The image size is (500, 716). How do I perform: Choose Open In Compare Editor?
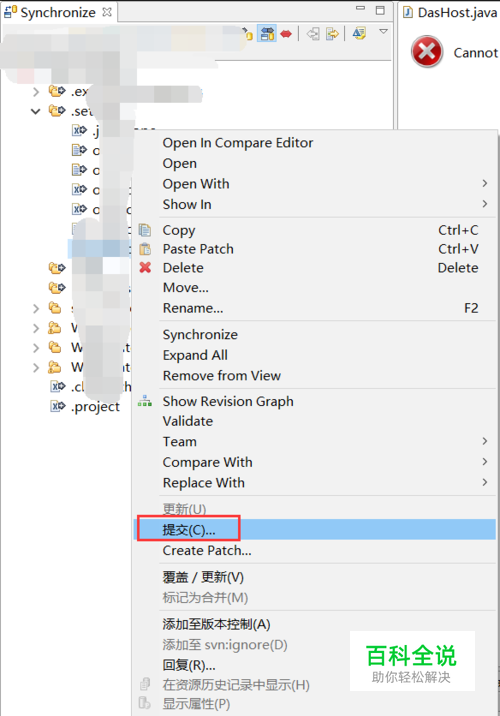(238, 143)
